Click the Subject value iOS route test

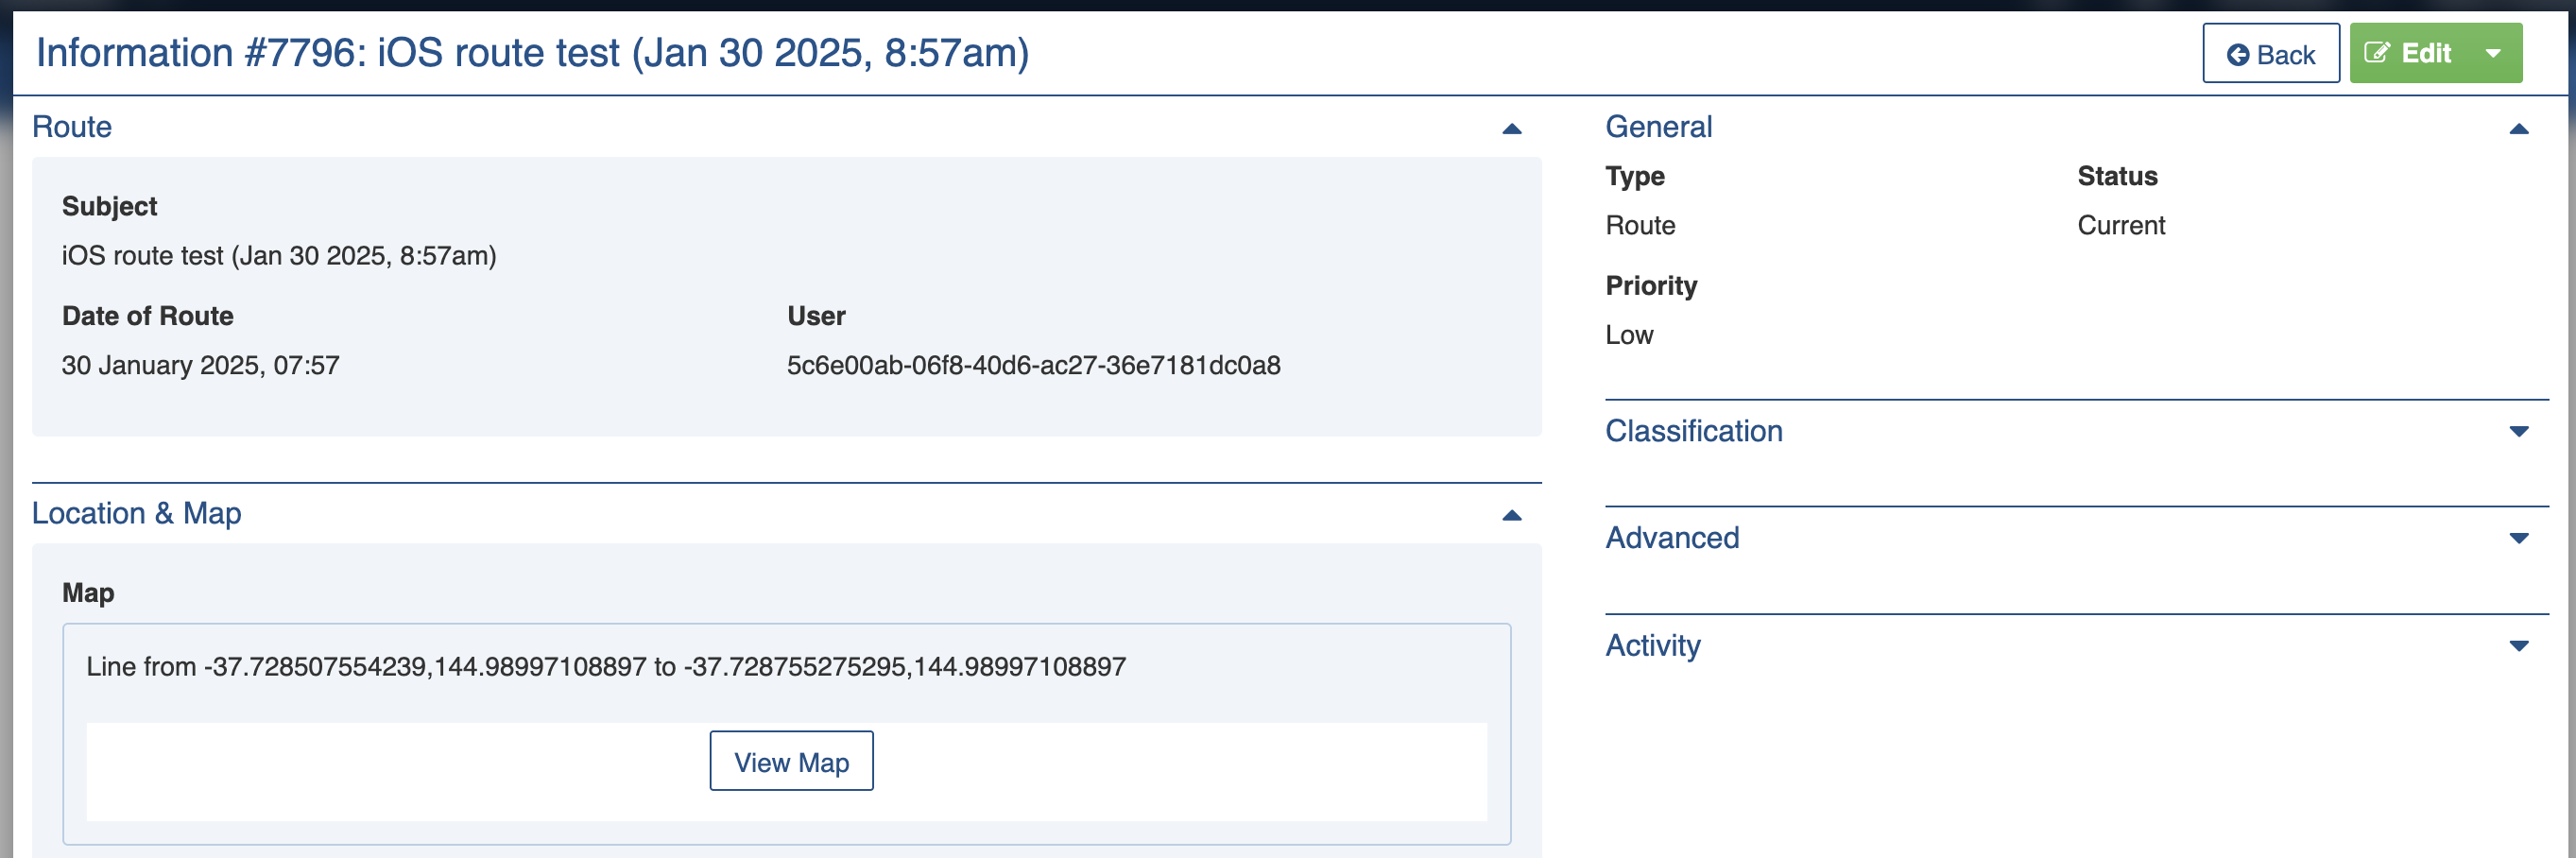click(279, 256)
